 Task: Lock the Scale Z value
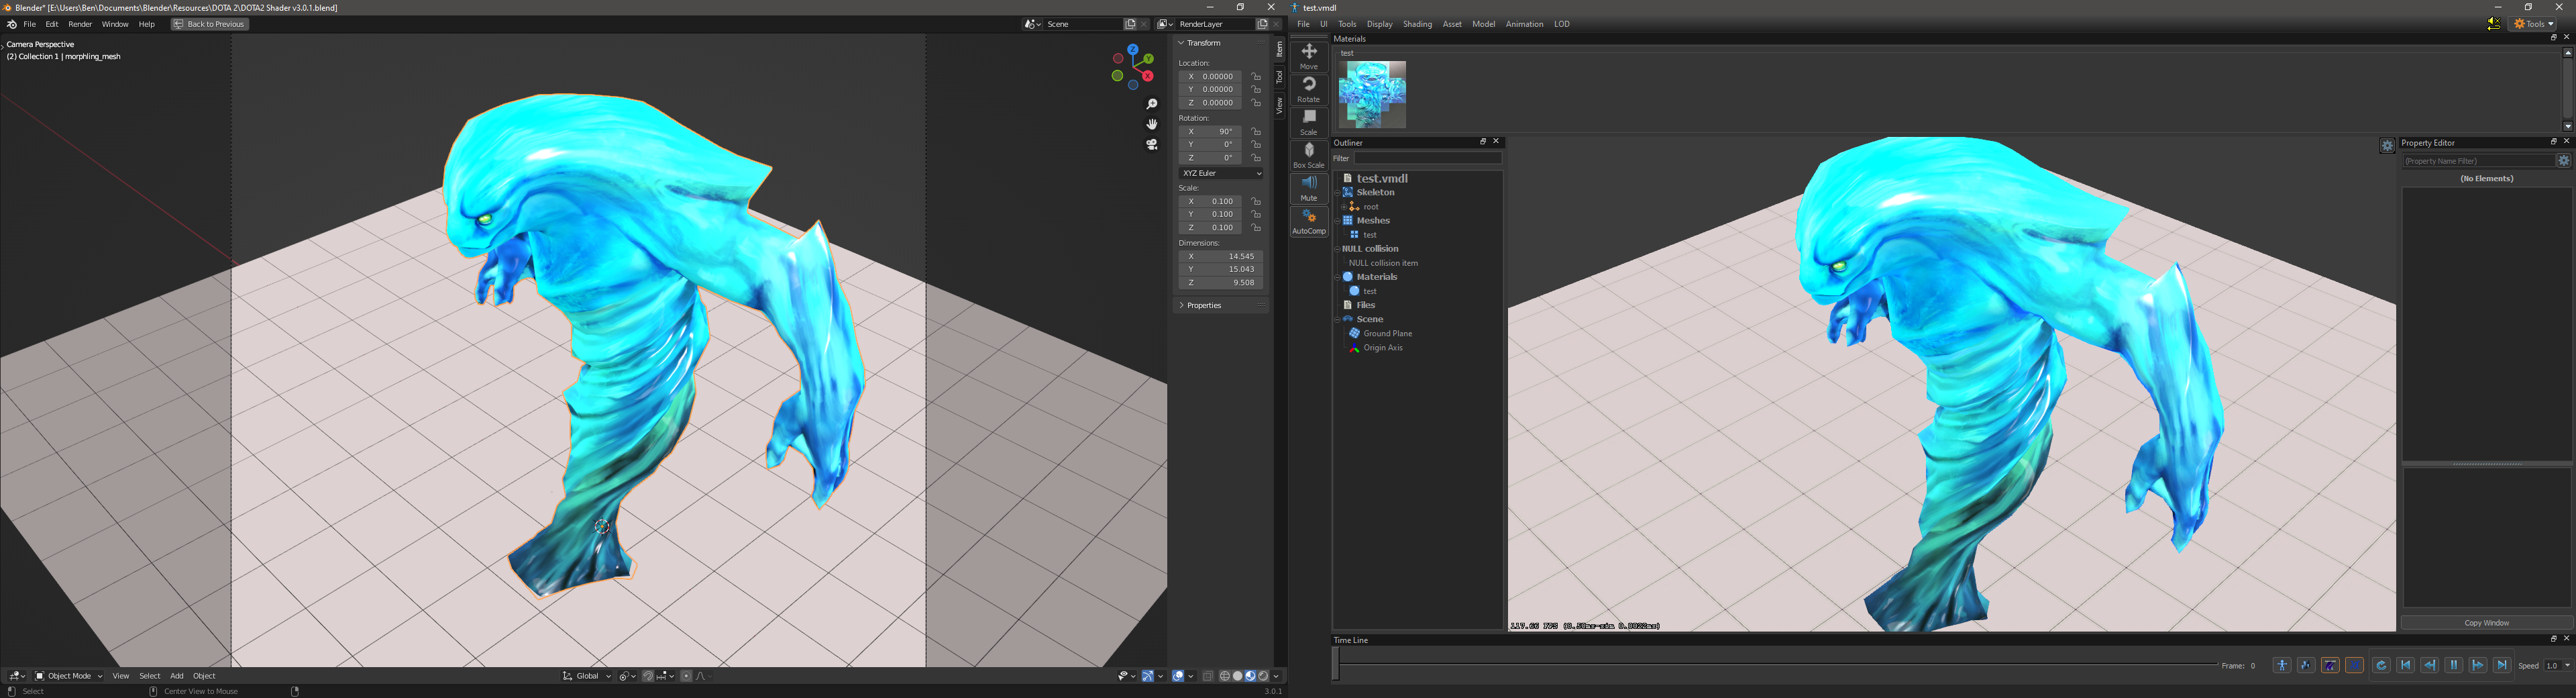point(1257,227)
